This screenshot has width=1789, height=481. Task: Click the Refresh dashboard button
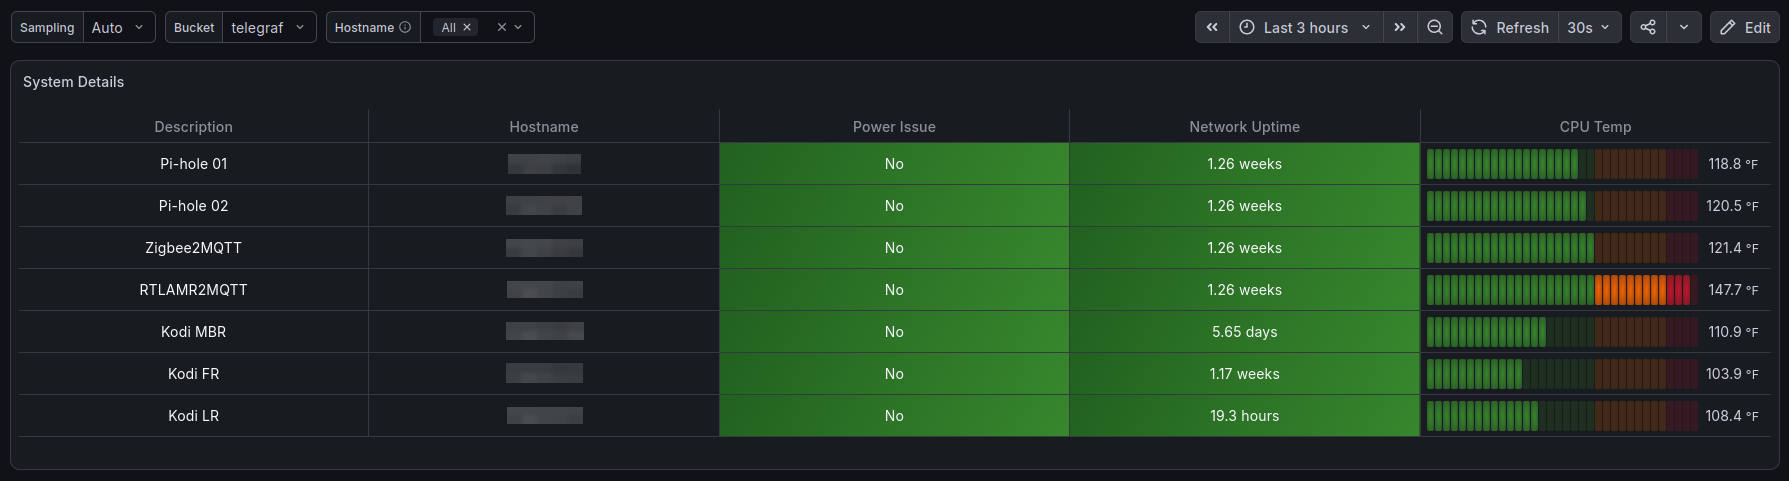coord(1510,27)
